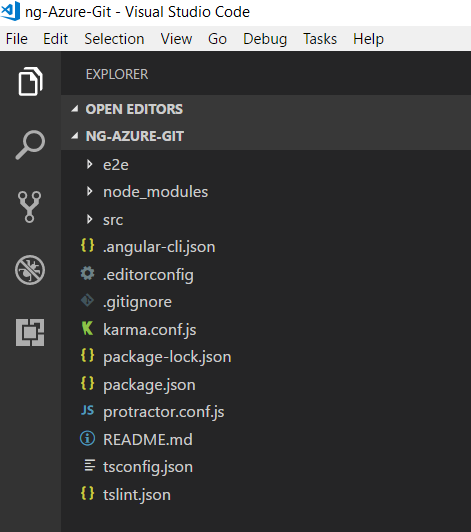Expand the src folder arrow
Image resolution: width=471 pixels, height=532 pixels.
click(90, 219)
